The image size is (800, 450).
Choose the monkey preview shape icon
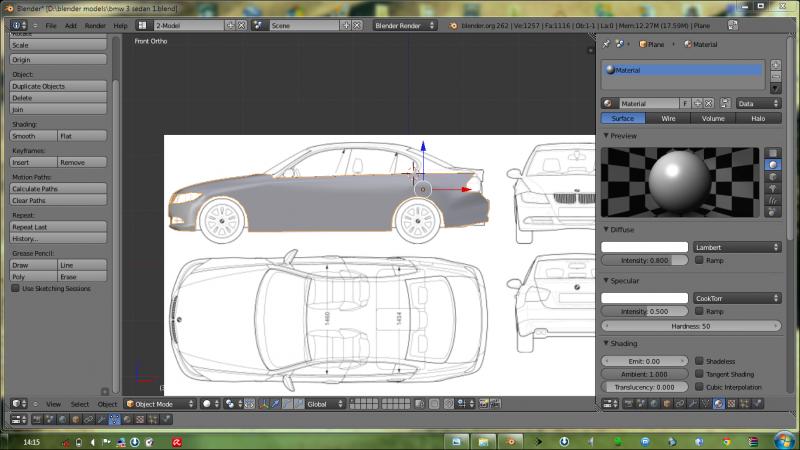tap(772, 187)
